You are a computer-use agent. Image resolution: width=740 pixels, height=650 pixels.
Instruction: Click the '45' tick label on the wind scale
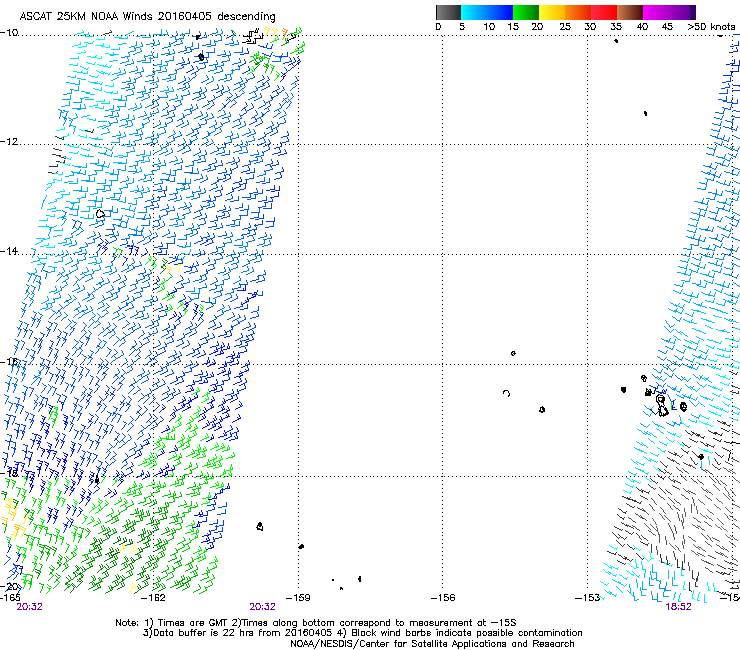[x=667, y=27]
